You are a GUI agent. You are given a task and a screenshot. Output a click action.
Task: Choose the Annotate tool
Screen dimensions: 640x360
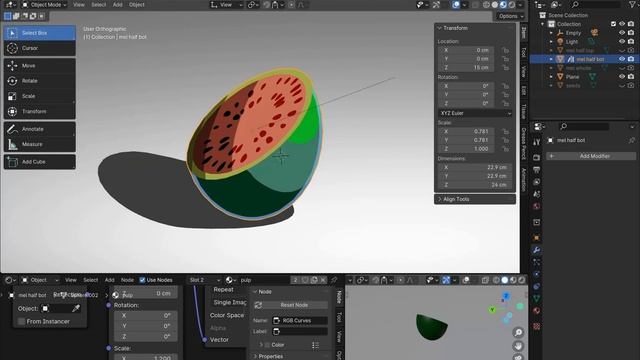pyautogui.click(x=40, y=129)
